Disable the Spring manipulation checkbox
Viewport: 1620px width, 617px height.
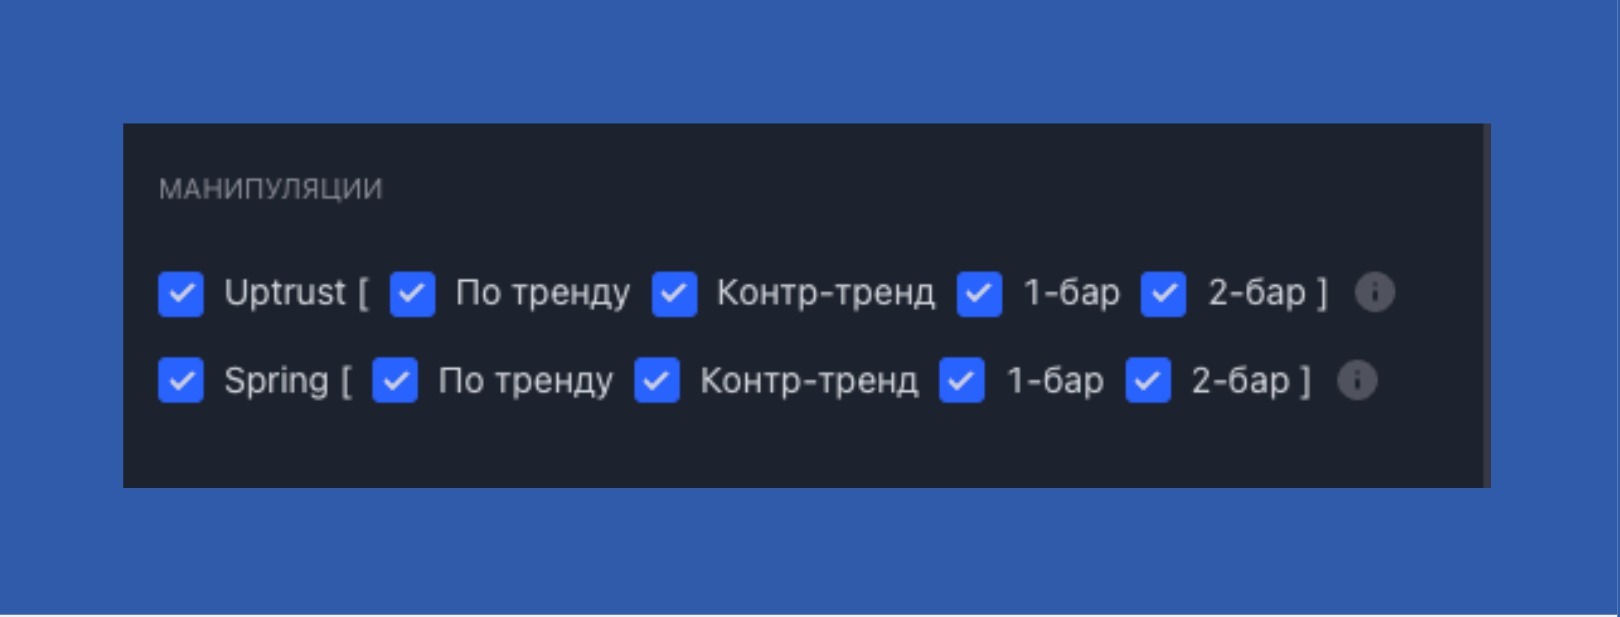(x=181, y=380)
